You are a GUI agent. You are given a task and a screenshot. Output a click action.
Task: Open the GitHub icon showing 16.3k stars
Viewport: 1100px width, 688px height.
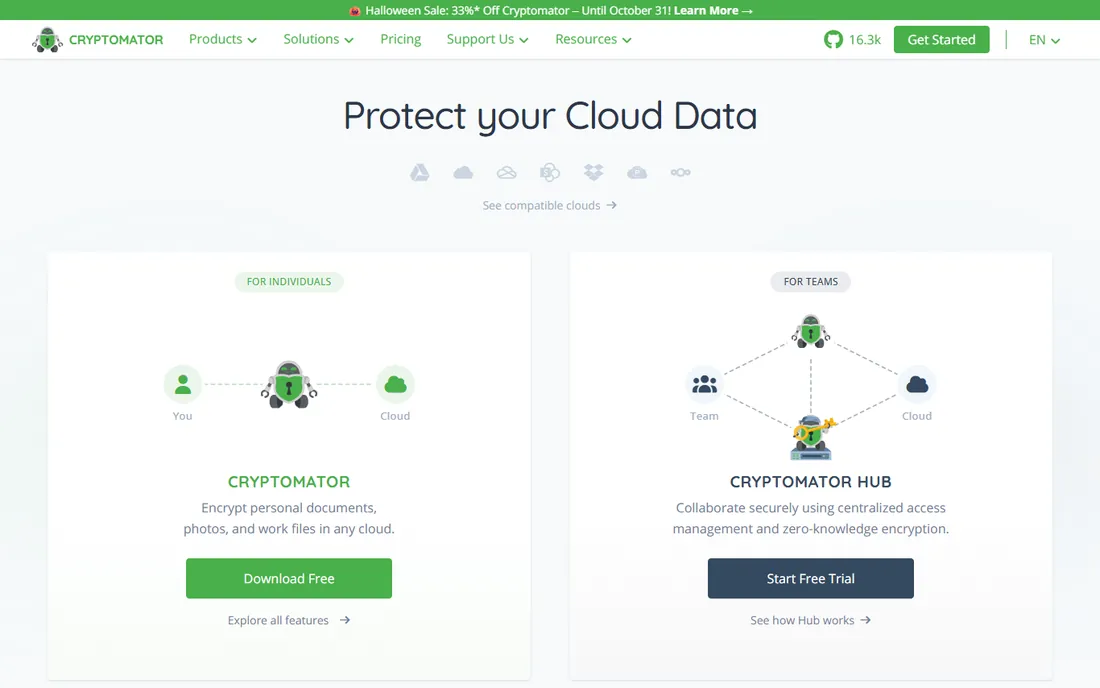click(x=833, y=39)
